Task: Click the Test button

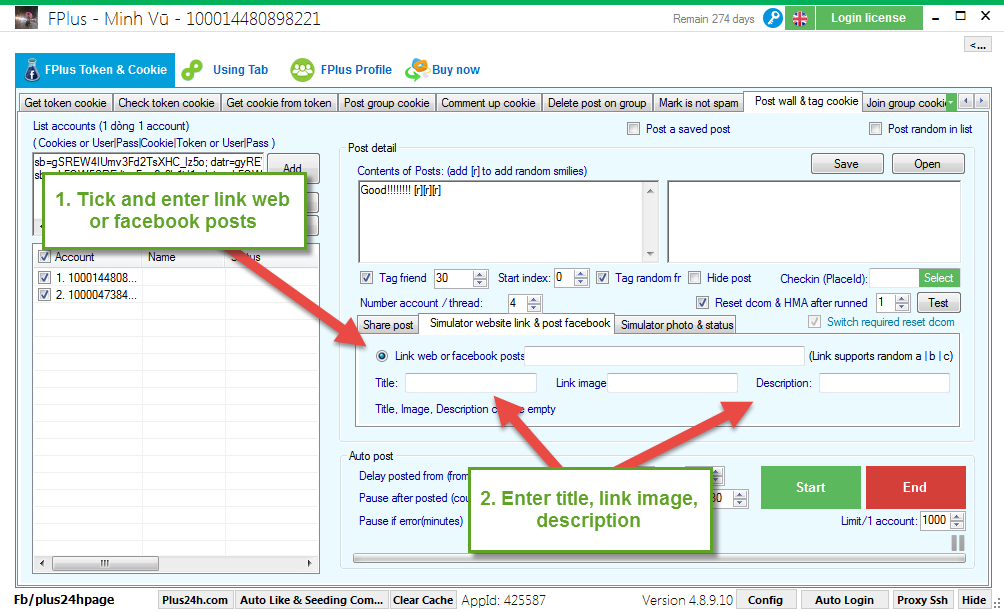Action: (x=938, y=303)
